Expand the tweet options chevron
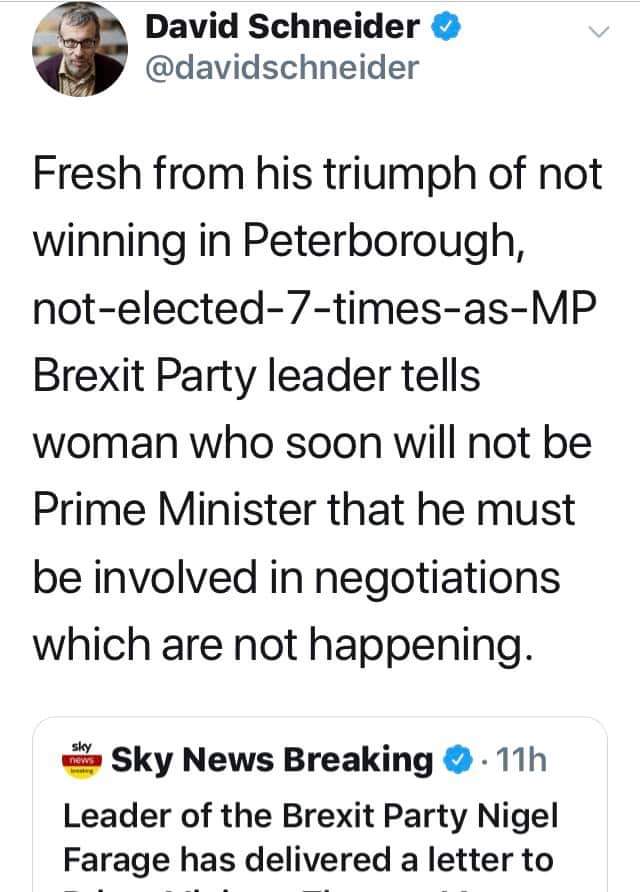This screenshot has height=892, width=640. click(x=597, y=32)
